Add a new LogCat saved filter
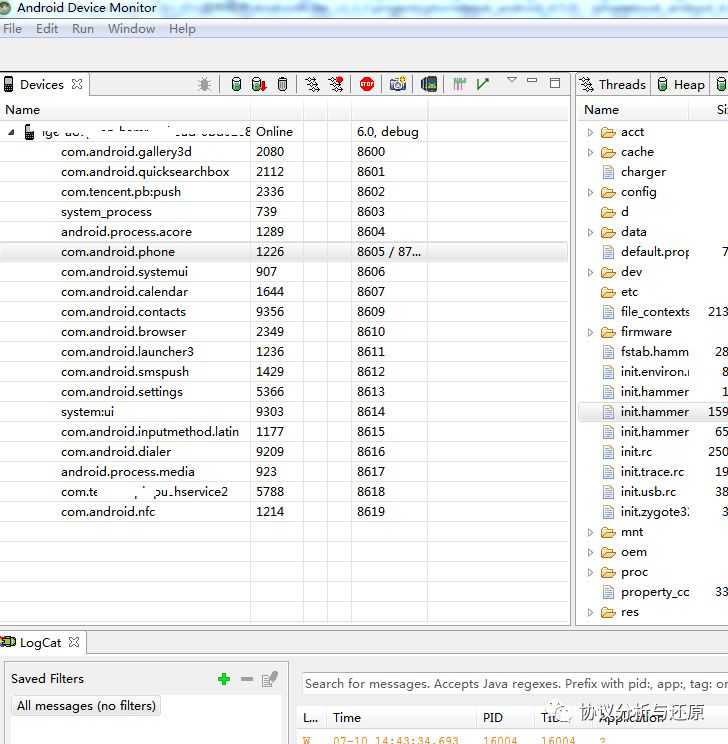Image resolution: width=728 pixels, height=744 pixels. [224, 679]
